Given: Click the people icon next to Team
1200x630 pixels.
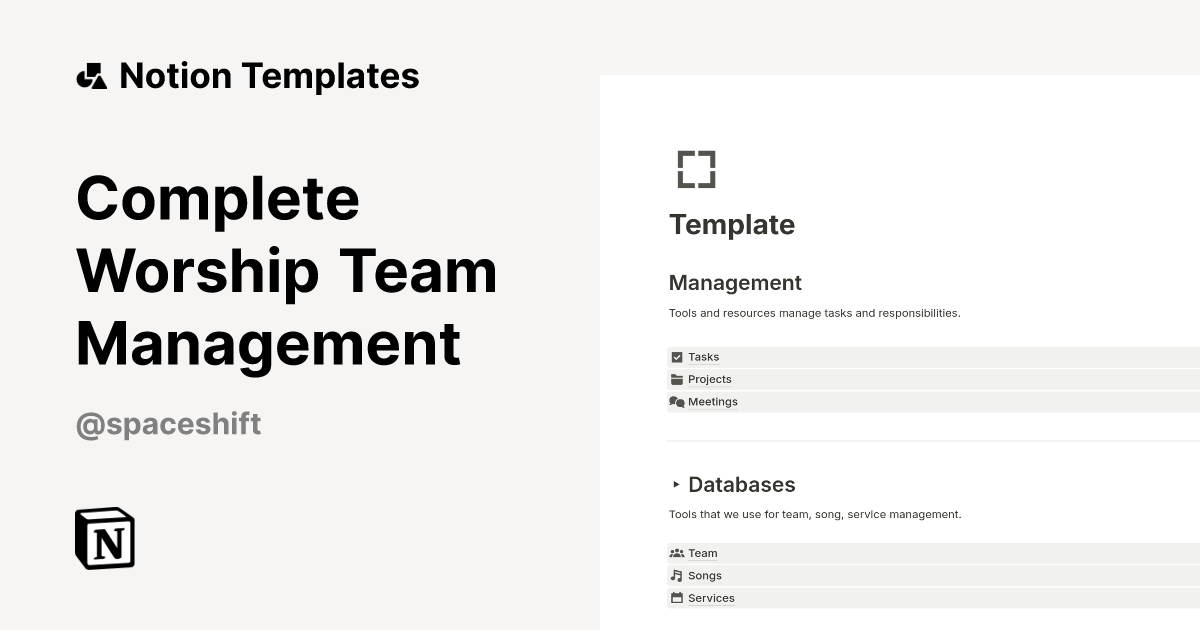Looking at the screenshot, I should coord(677,553).
